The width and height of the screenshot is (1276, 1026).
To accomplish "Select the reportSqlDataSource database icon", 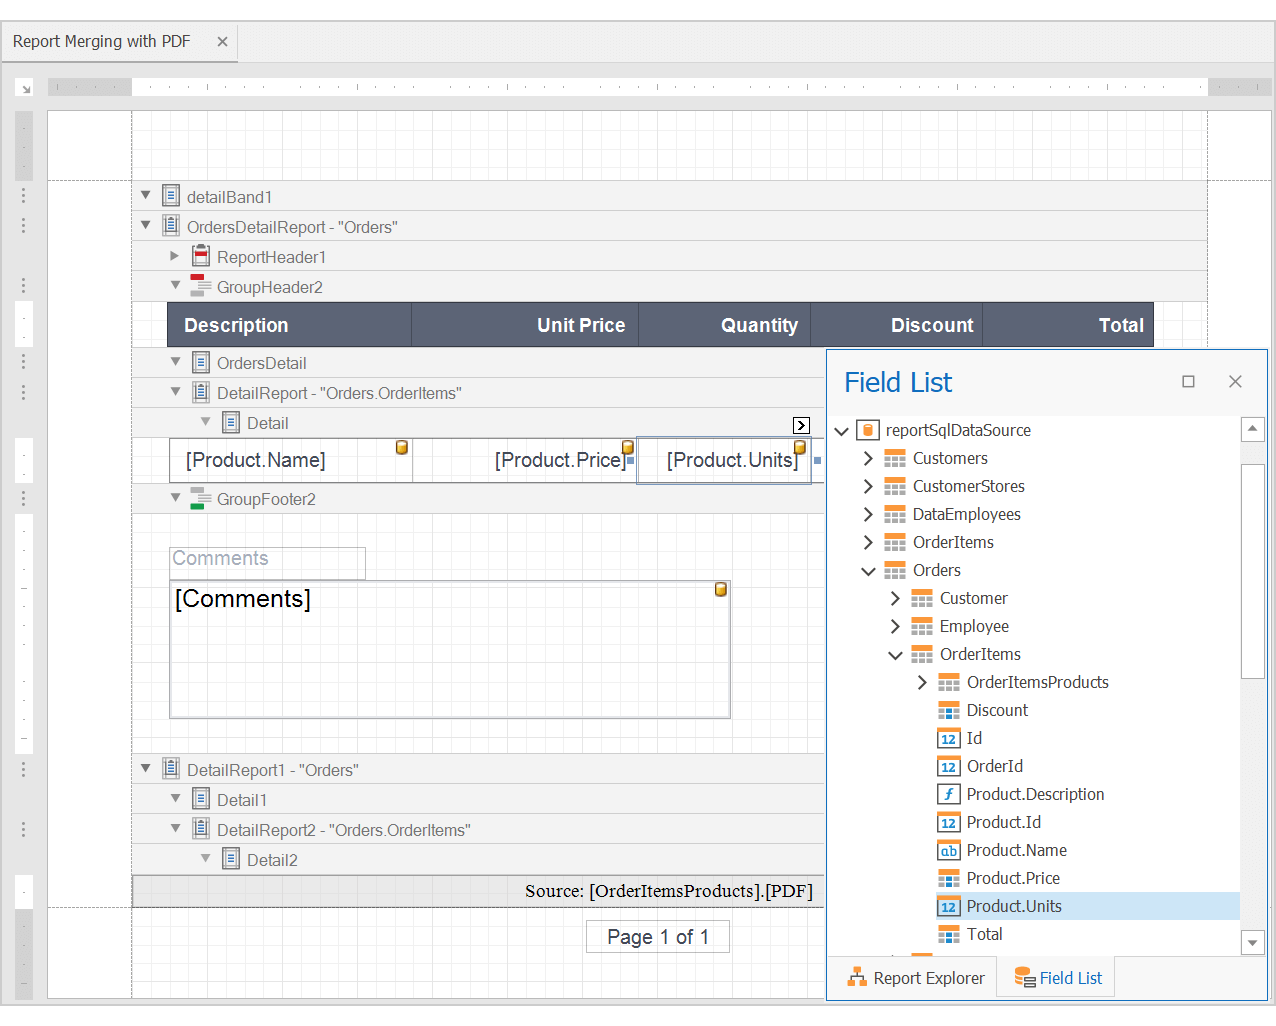I will point(867,430).
